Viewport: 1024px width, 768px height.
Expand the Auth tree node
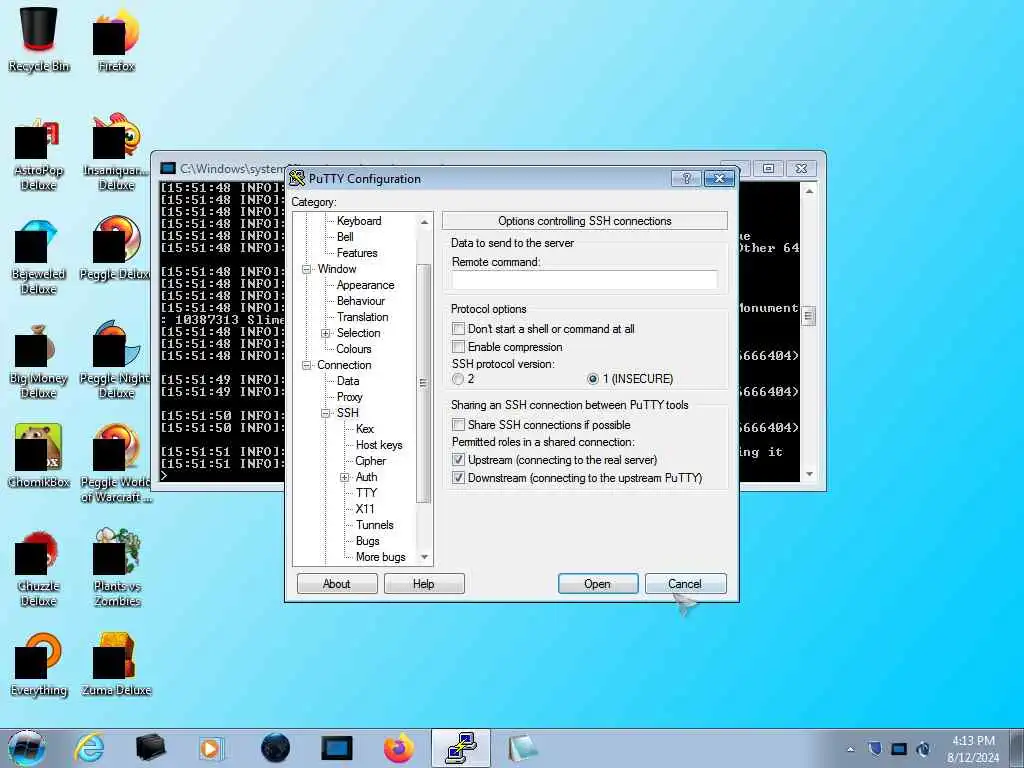point(345,477)
